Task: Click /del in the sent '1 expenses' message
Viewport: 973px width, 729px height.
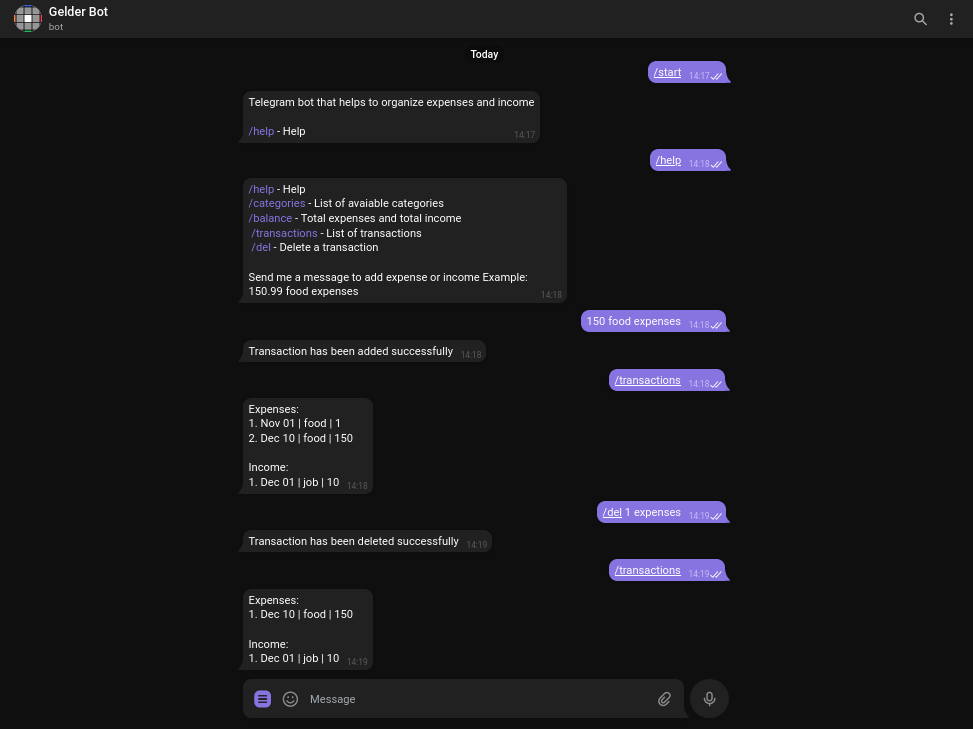Action: [612, 512]
